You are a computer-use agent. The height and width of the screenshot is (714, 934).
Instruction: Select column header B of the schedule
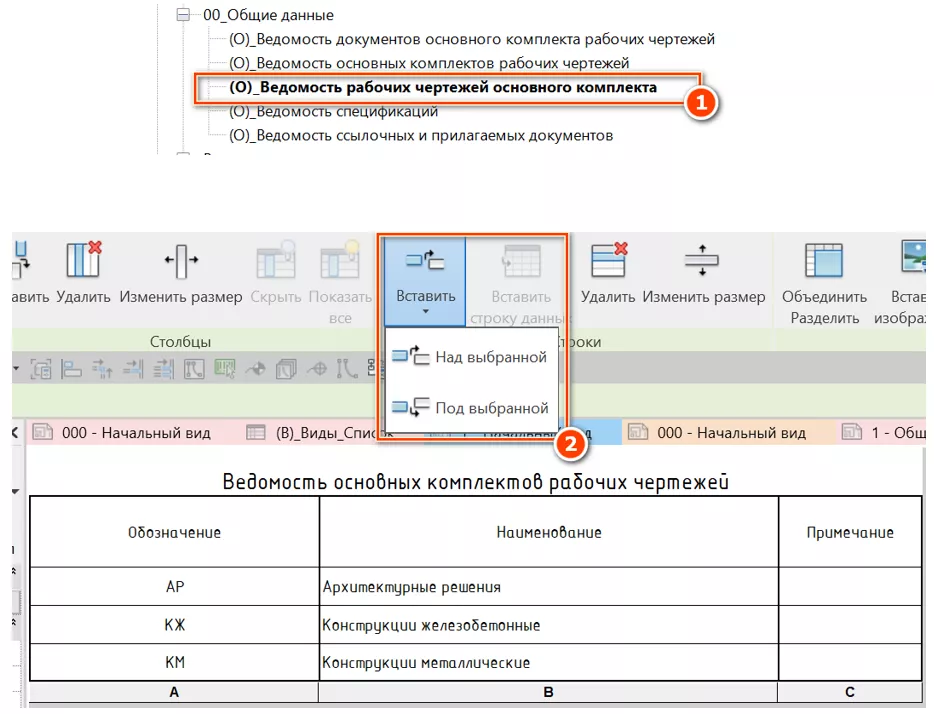(x=547, y=692)
